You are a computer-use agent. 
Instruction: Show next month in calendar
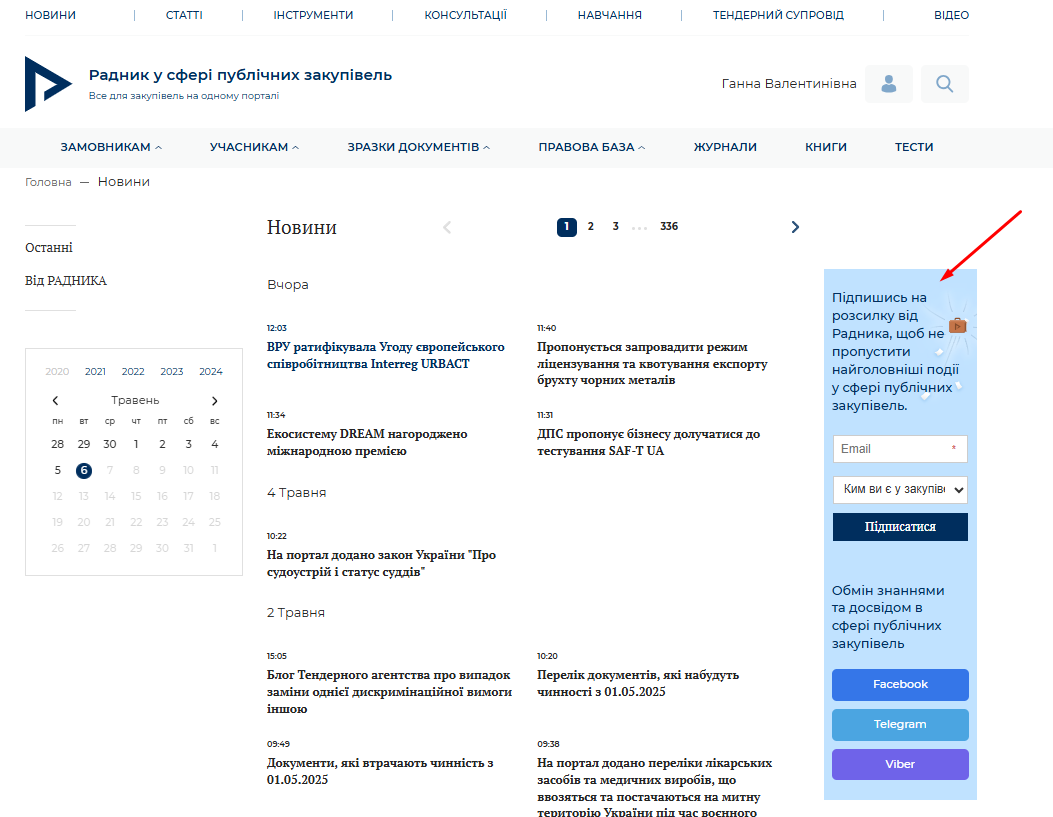(214, 401)
